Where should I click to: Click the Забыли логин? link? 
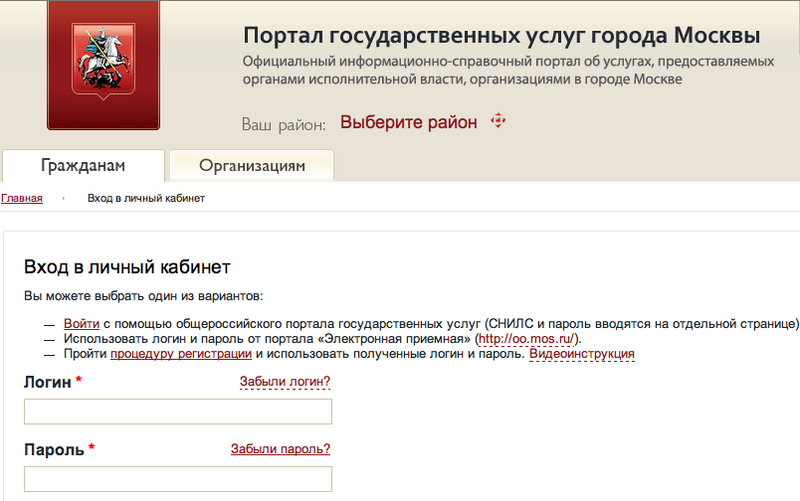tap(285, 382)
